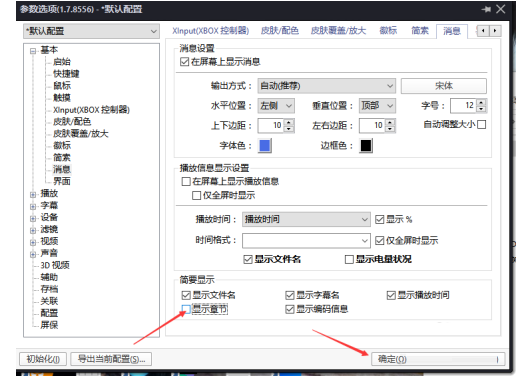Click 导出当前配置(S)... button
The height and width of the screenshot is (384, 520).
click(x=111, y=359)
